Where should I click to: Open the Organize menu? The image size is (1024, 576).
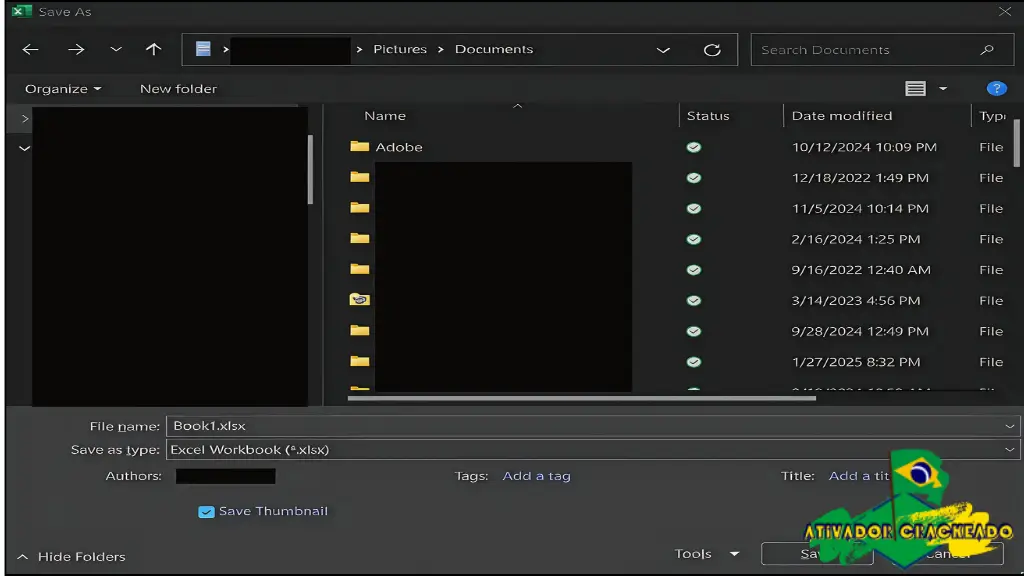(63, 89)
